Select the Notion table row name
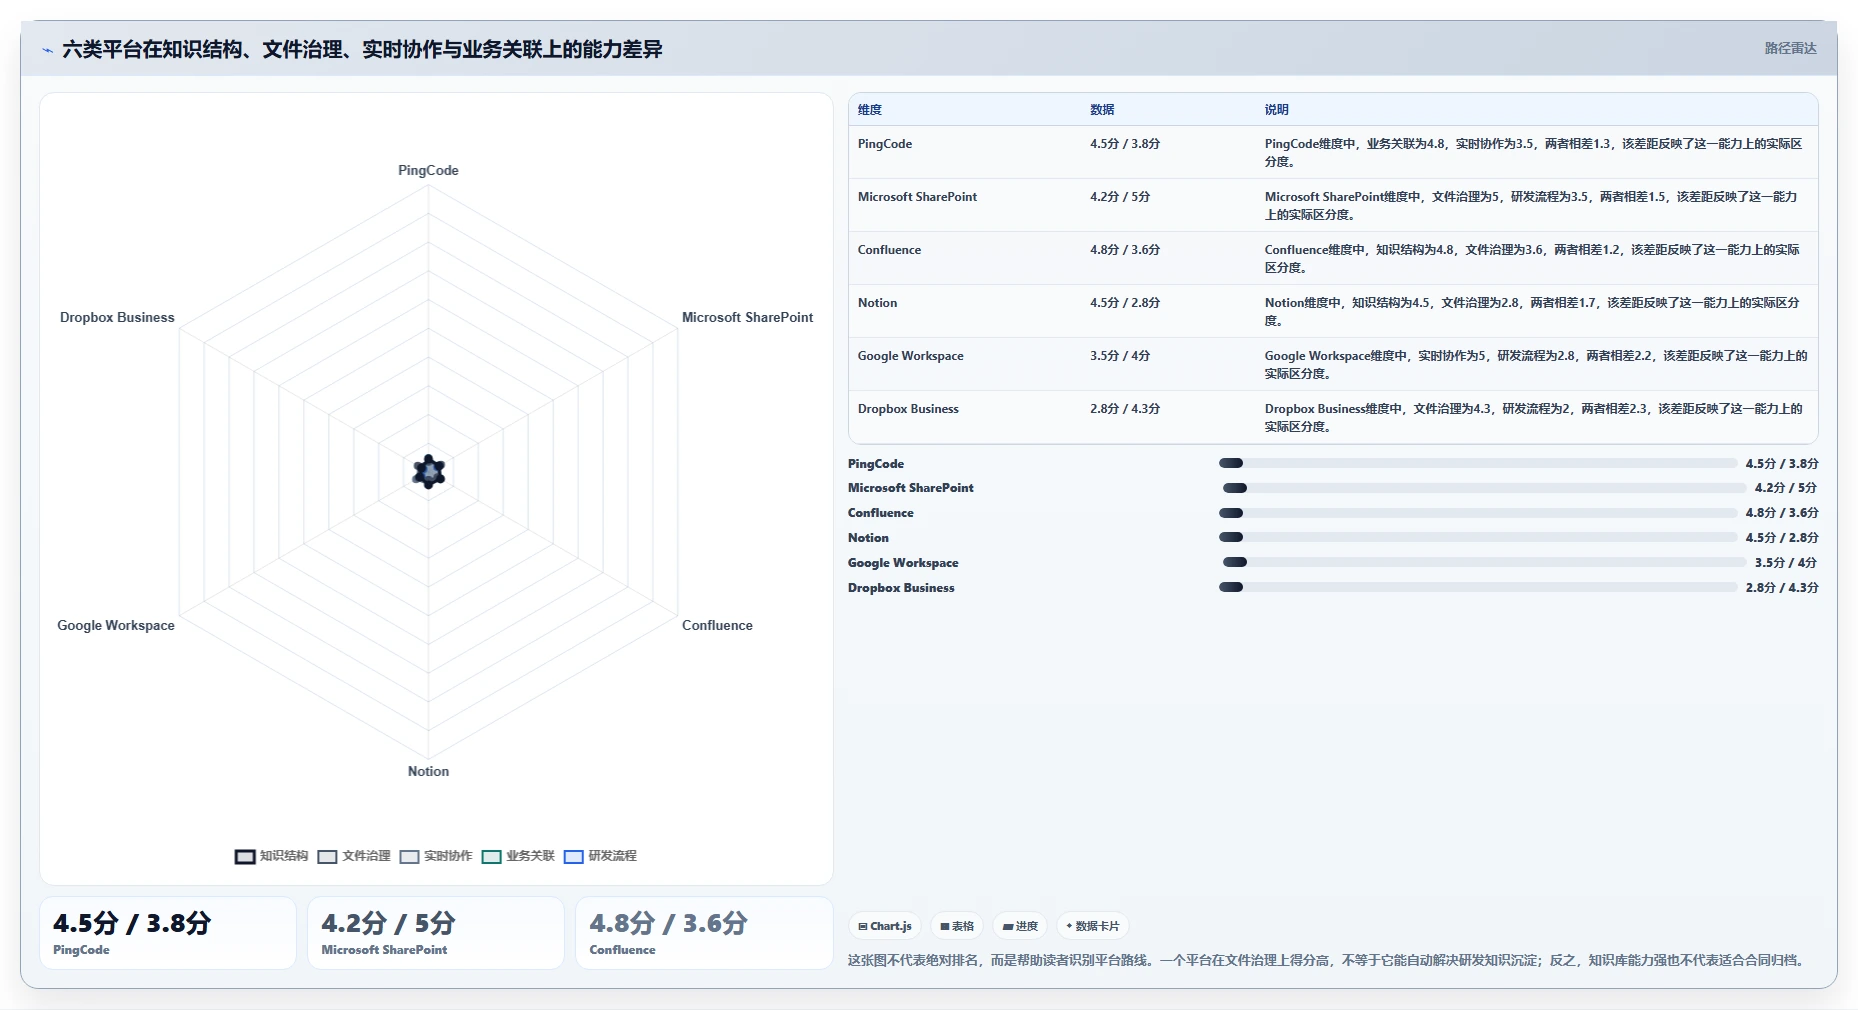Viewport: 1858px width, 1010px height. (x=877, y=303)
